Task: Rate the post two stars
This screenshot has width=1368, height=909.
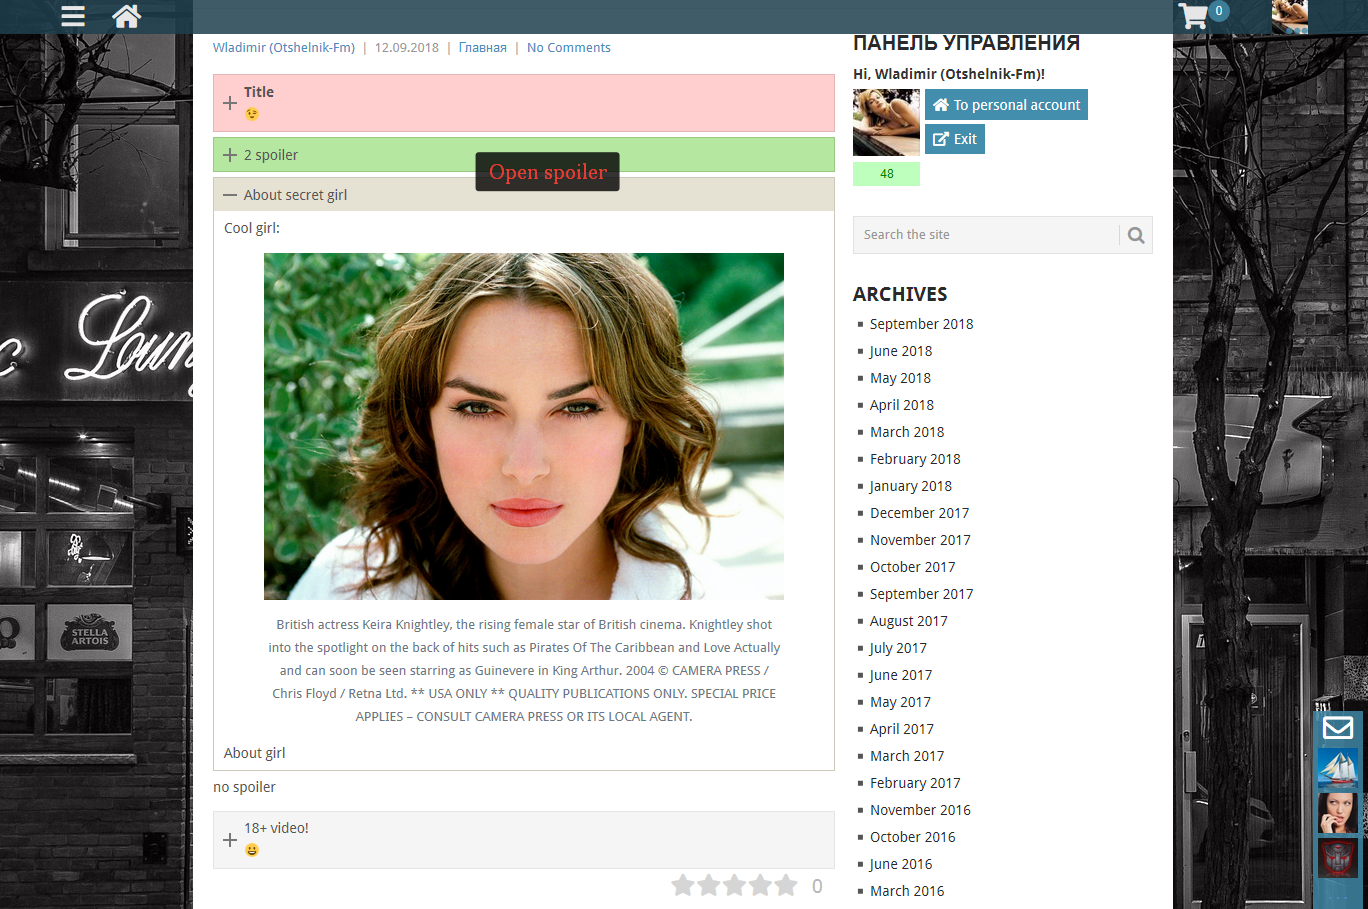Action: click(709, 885)
